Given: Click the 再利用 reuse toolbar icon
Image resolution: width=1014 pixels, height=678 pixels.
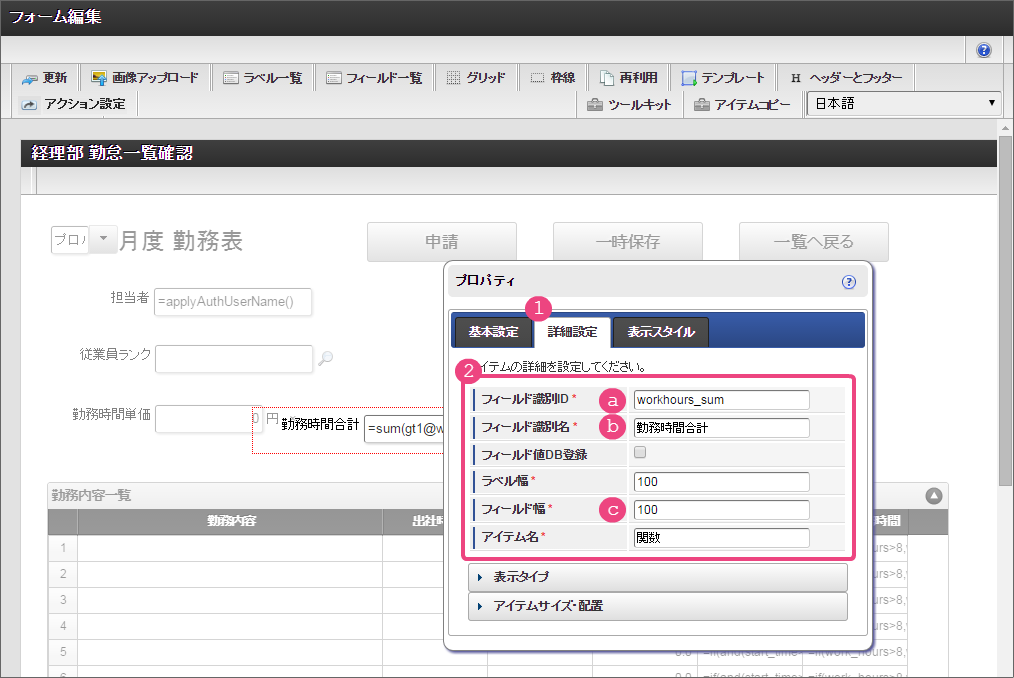Looking at the screenshot, I should point(629,78).
